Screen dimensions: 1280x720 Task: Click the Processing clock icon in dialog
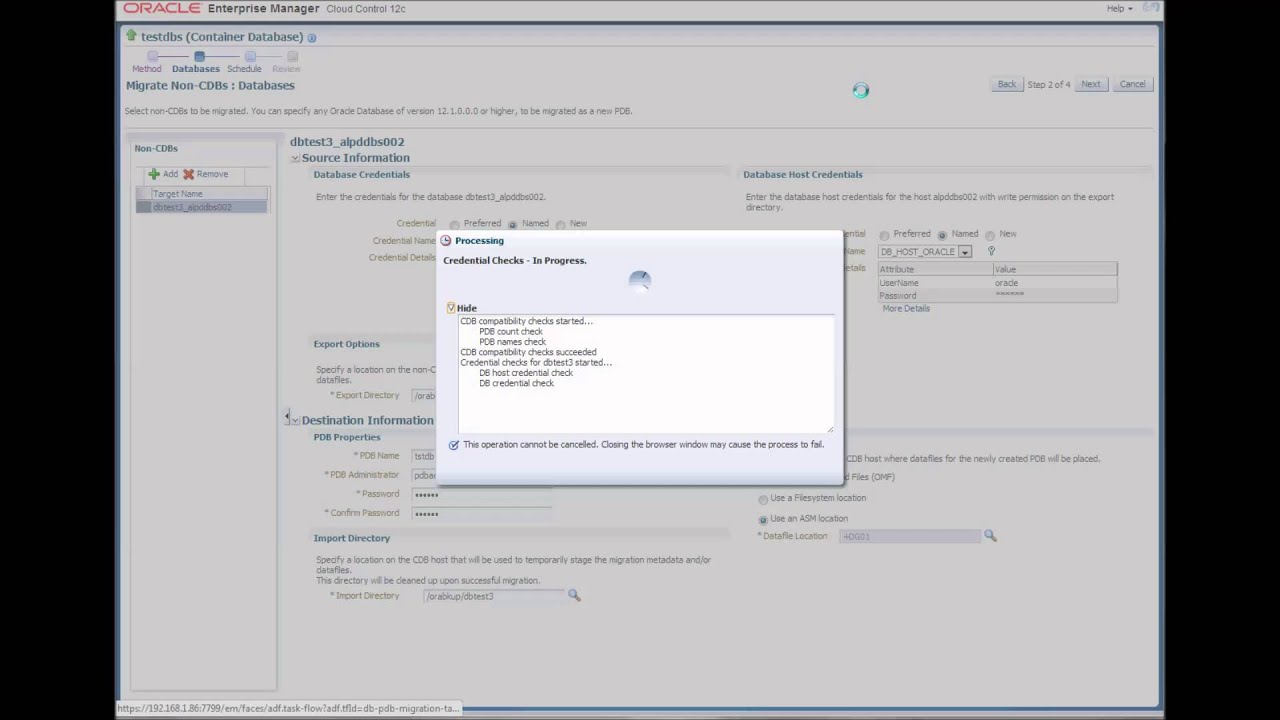(446, 241)
